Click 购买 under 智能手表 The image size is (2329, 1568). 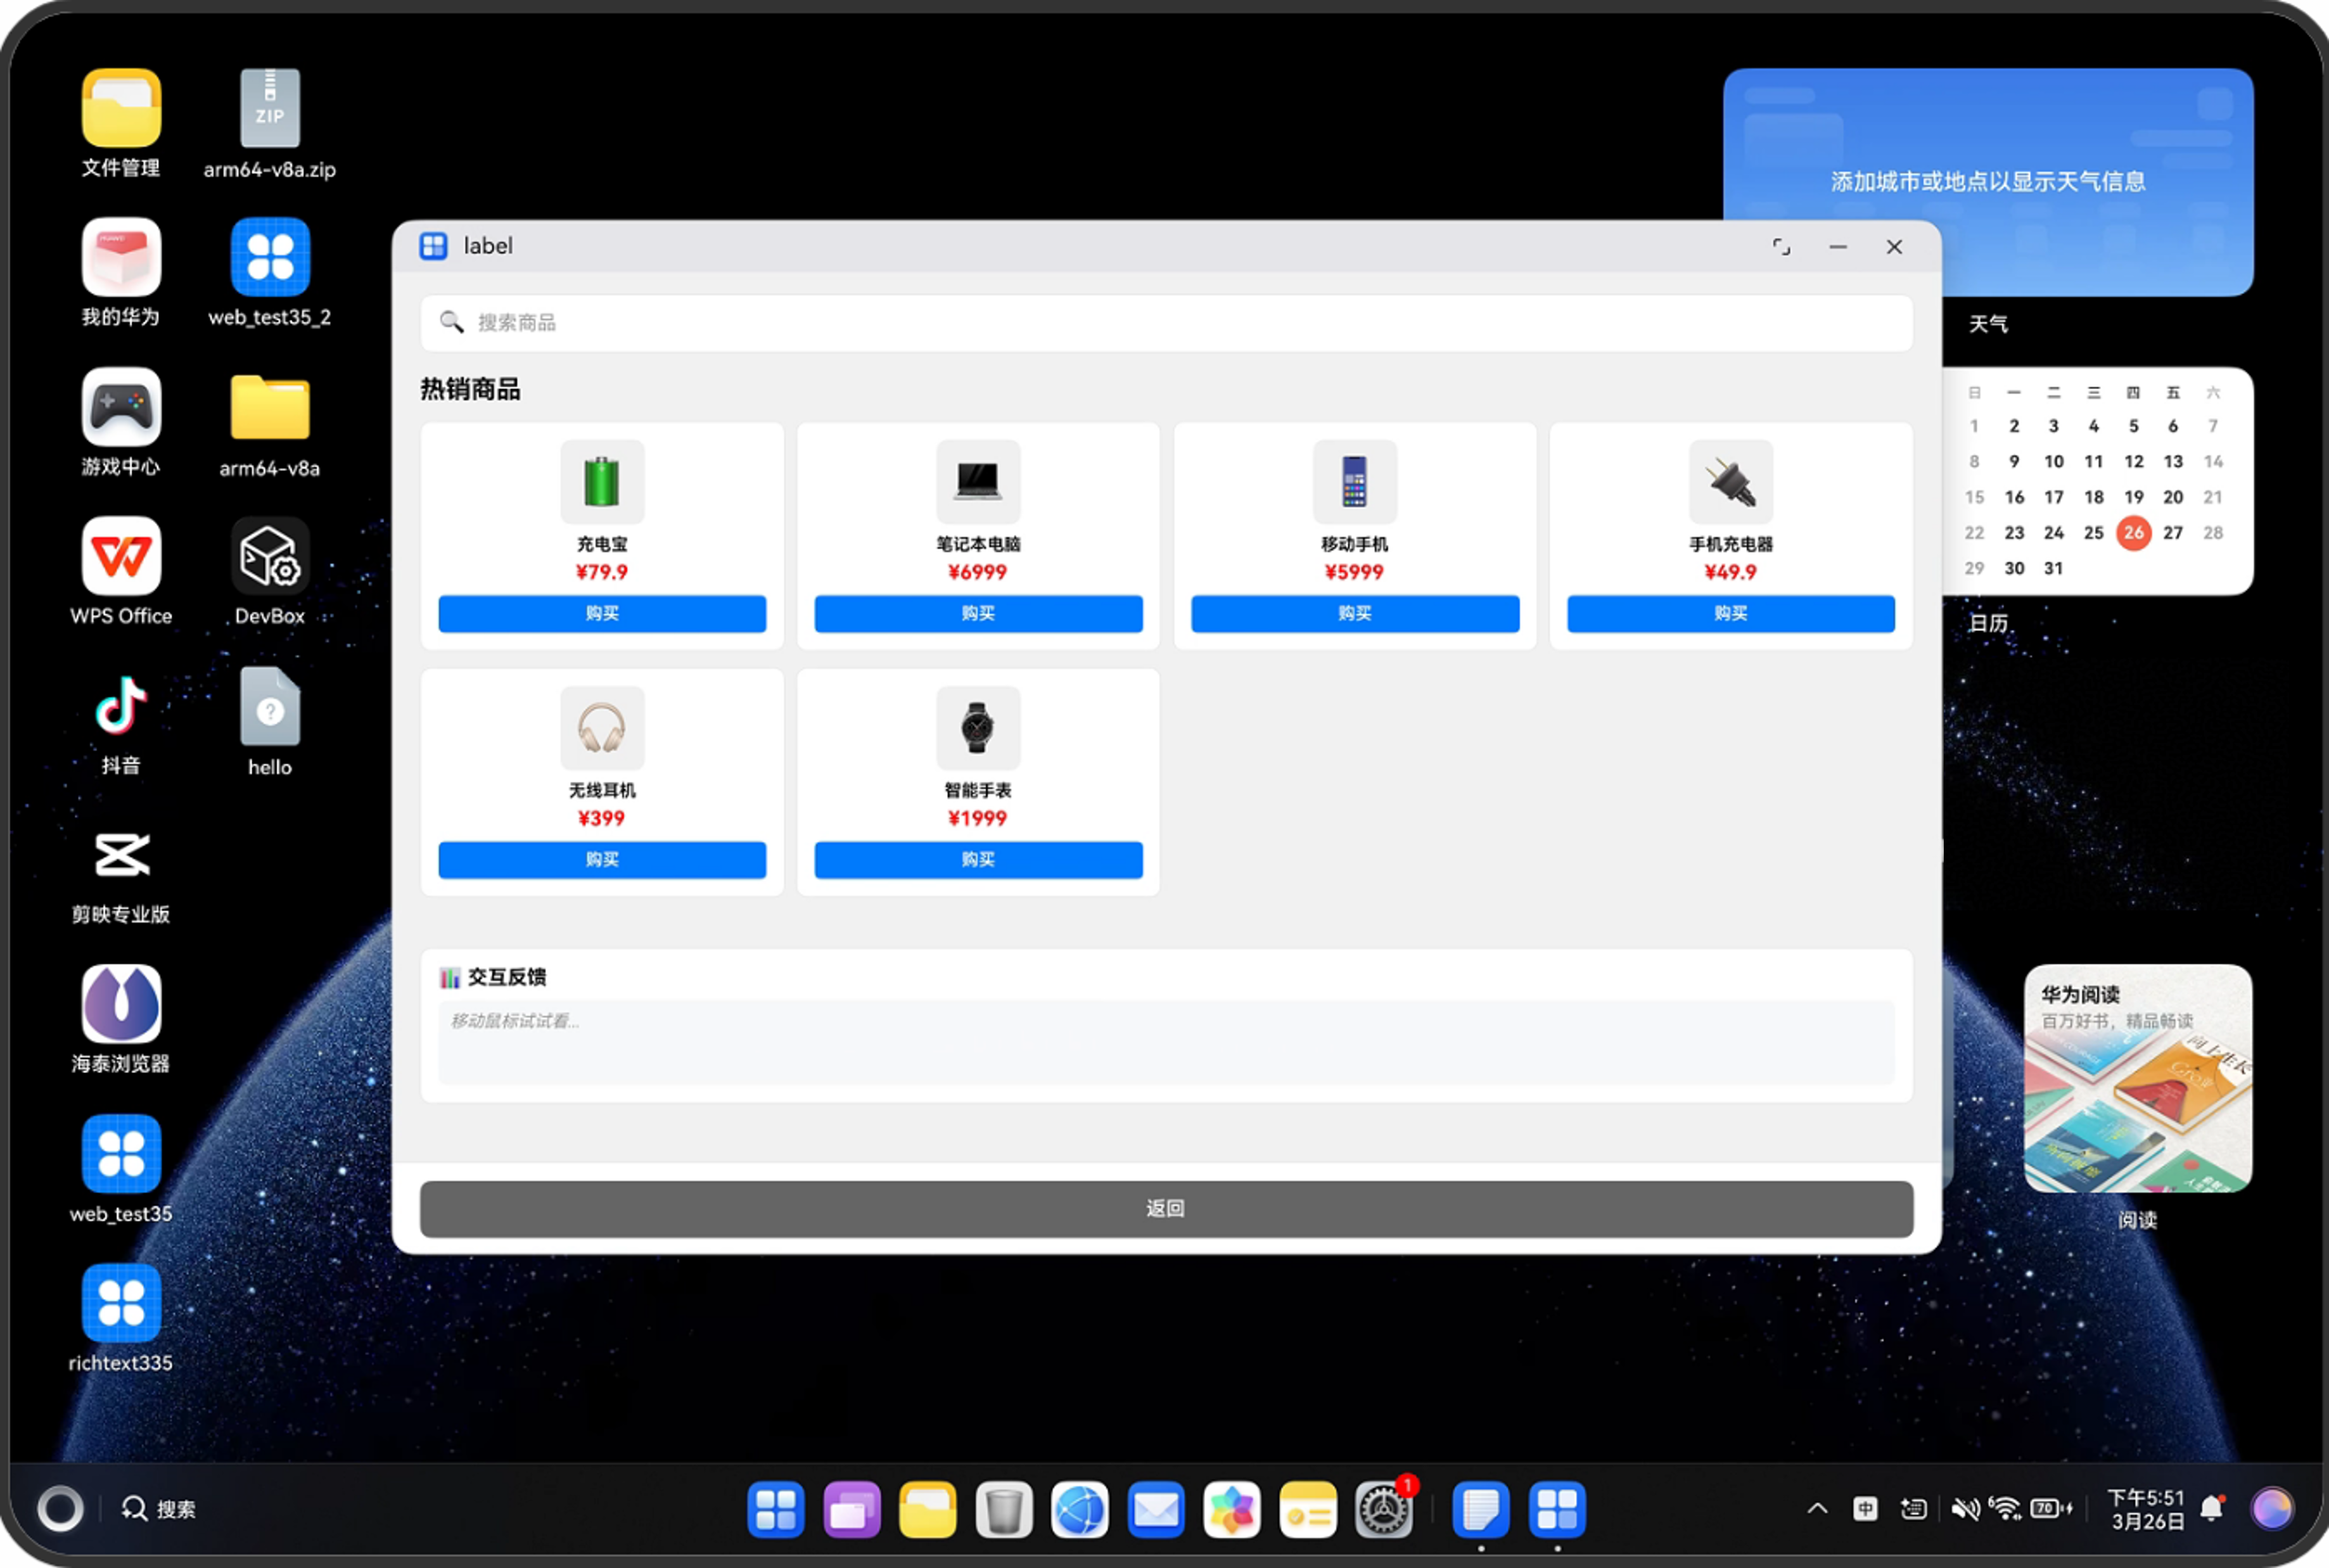pyautogui.click(x=978, y=859)
